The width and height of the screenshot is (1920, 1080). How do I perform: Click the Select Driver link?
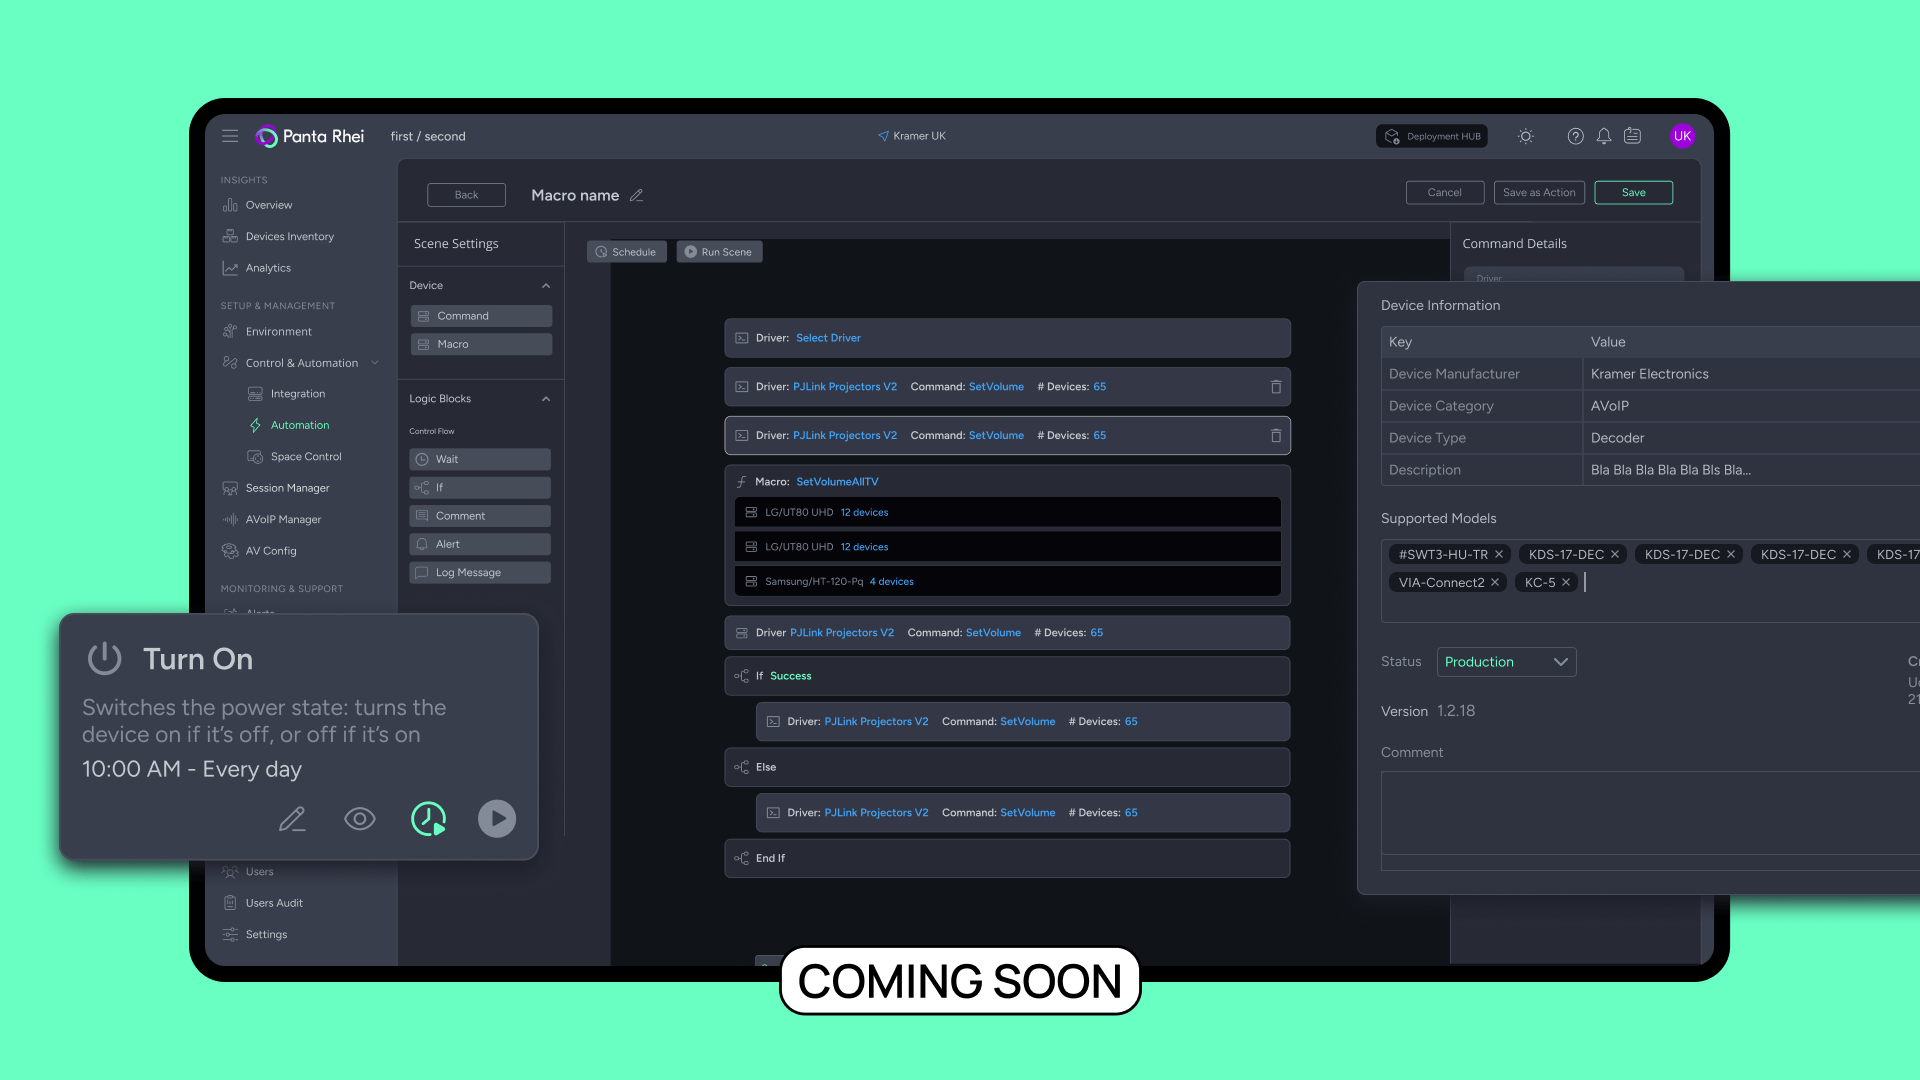tap(828, 338)
